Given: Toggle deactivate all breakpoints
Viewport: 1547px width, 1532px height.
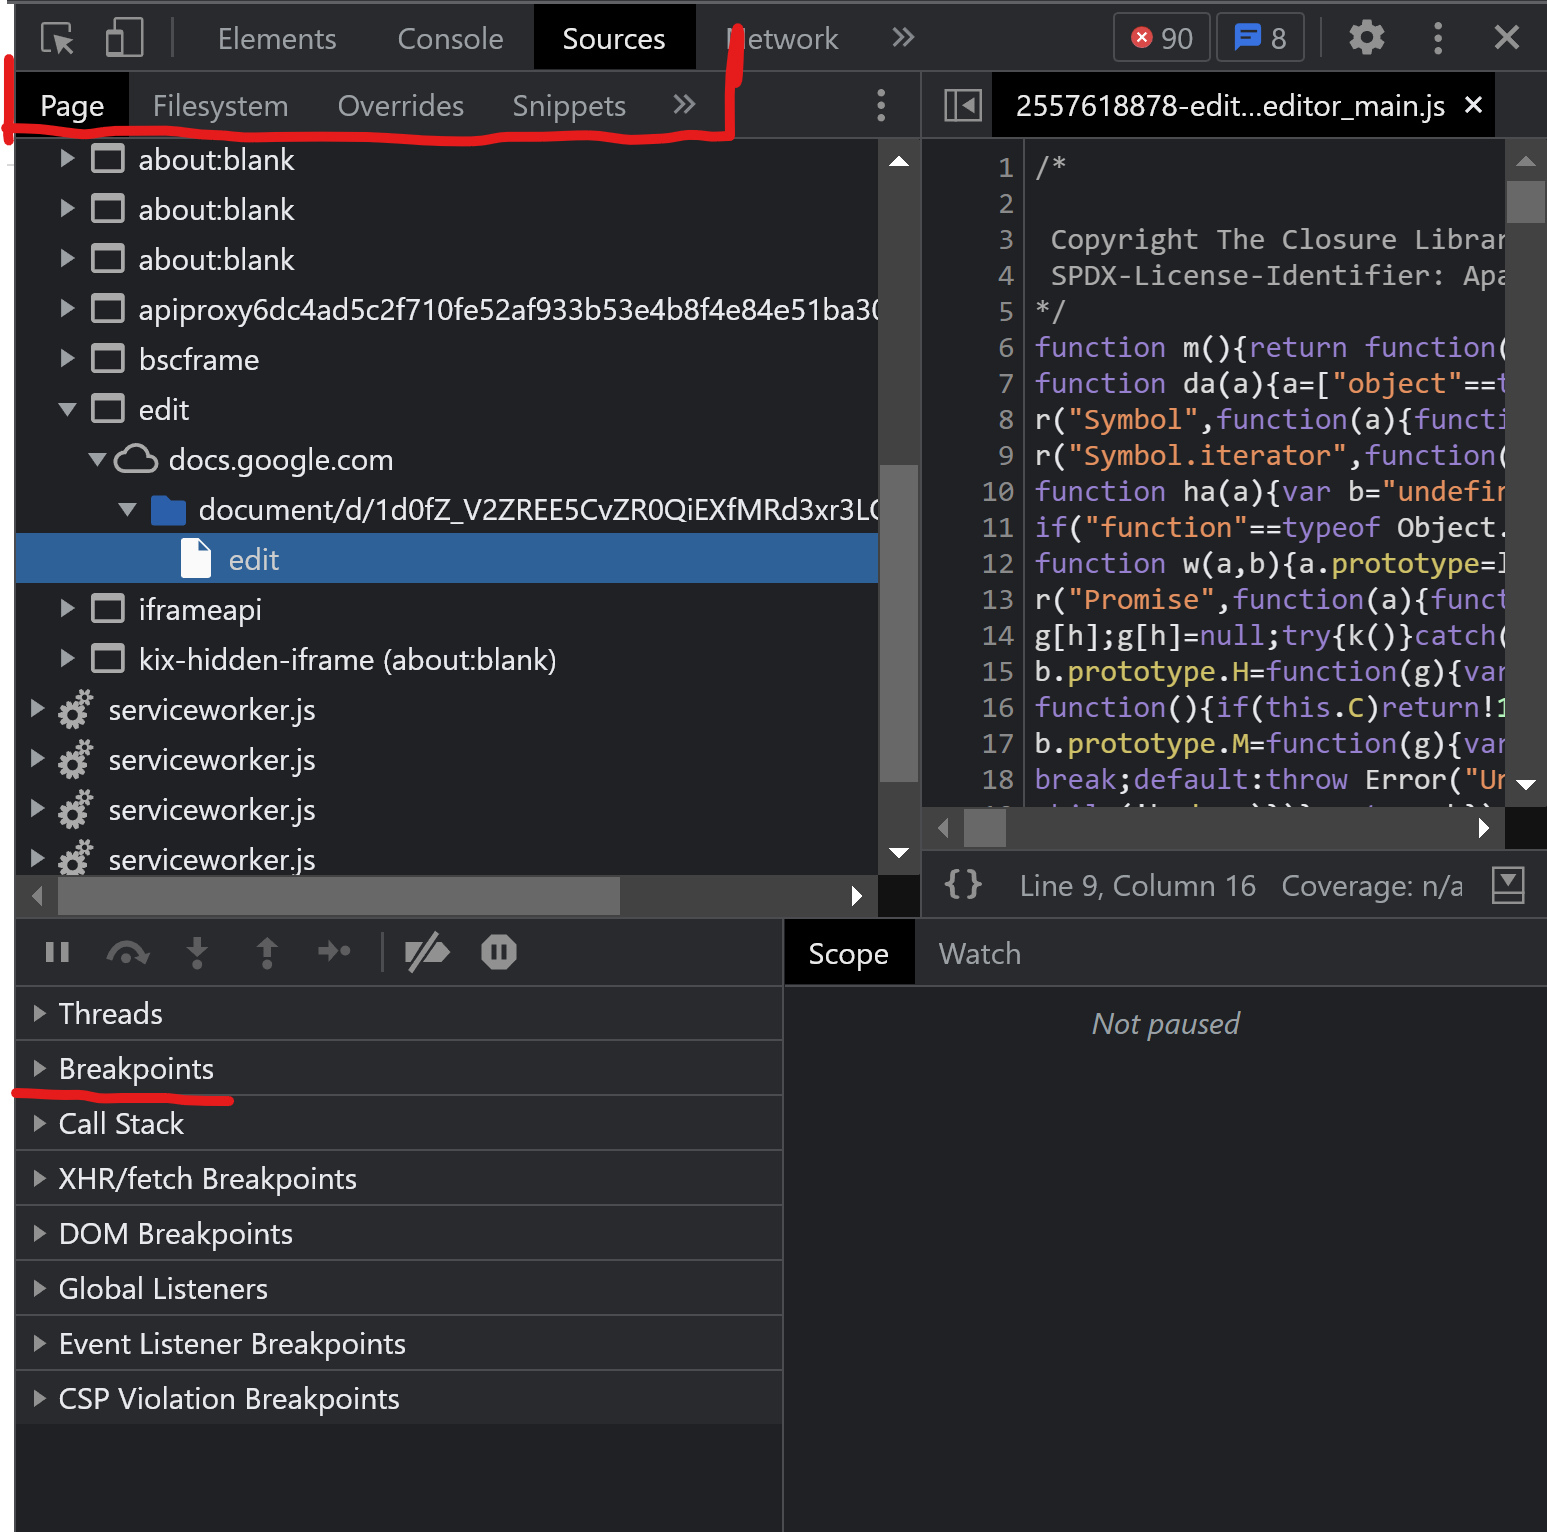Looking at the screenshot, I should point(427,952).
